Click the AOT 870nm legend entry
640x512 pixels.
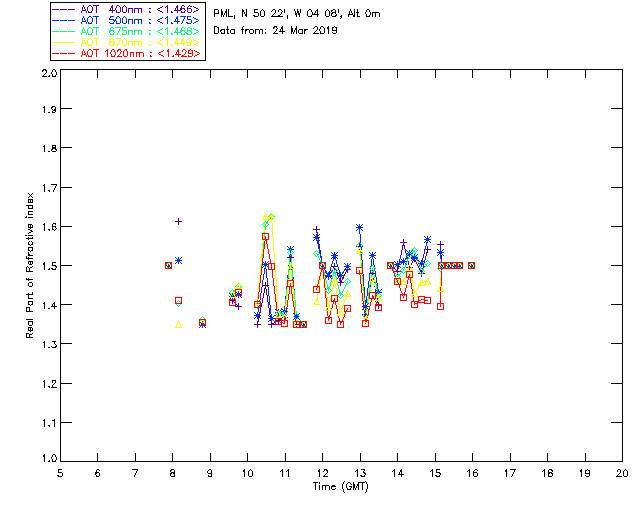coord(127,42)
